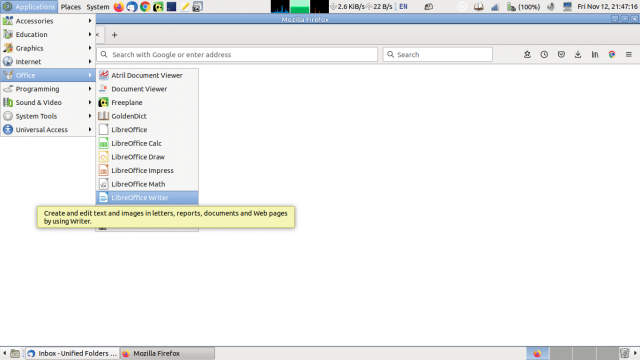
Task: Click the yellow pencil notes panel launcher
Action: click(184, 7)
